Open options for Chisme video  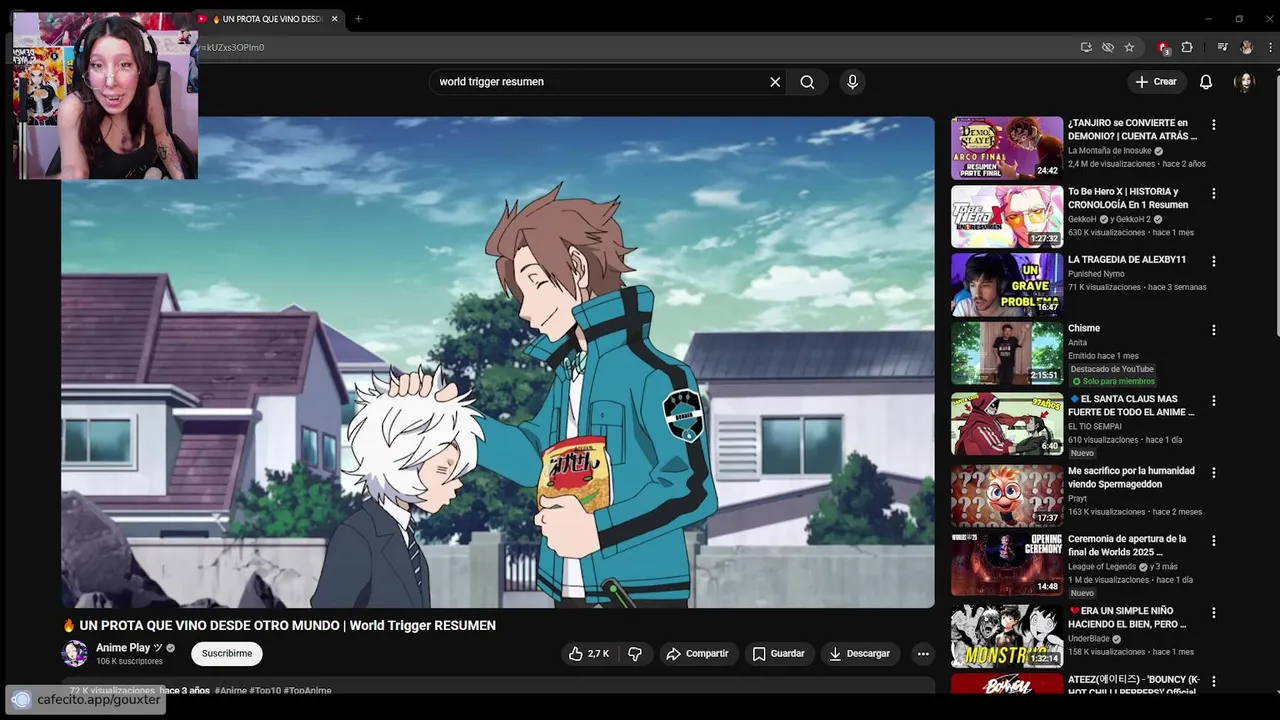pos(1214,330)
